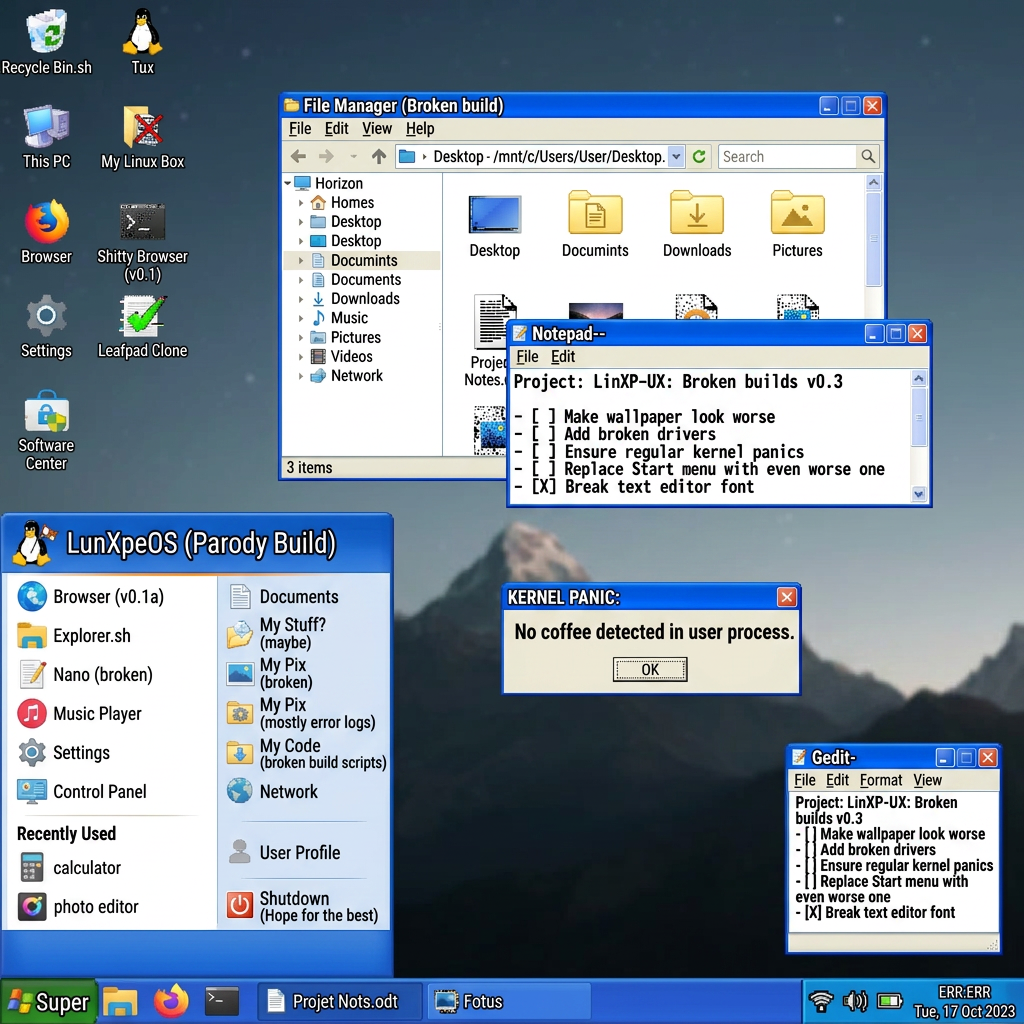
Task: Expand the Documents tree node
Action: point(301,280)
